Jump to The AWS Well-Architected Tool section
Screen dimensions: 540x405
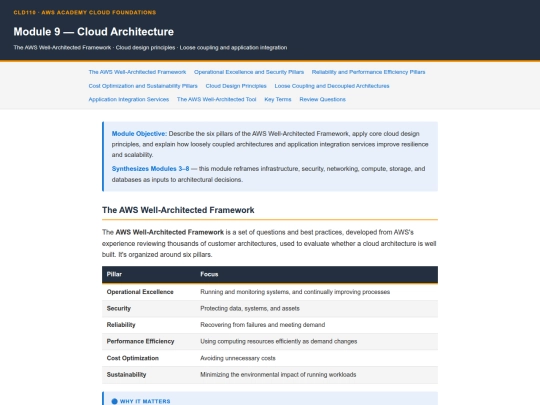(x=216, y=99)
